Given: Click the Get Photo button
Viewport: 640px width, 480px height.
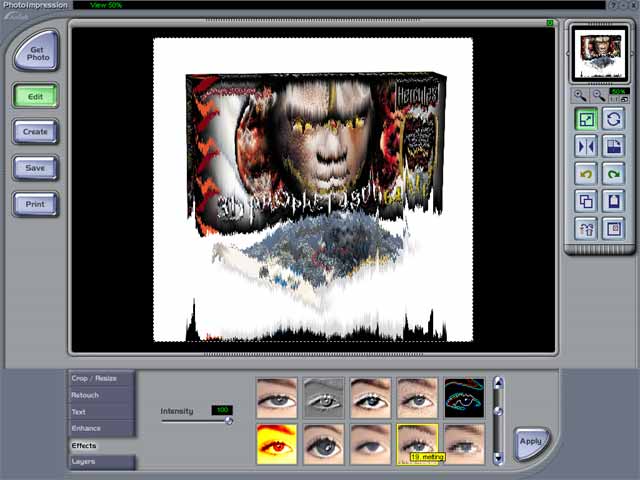Looking at the screenshot, I should (x=38, y=52).
